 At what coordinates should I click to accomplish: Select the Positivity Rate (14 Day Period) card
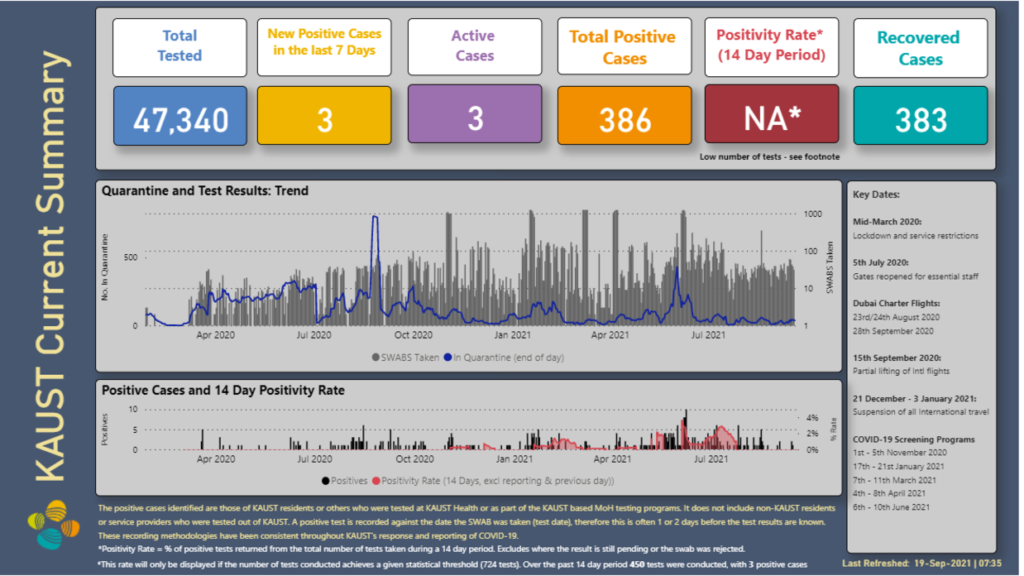[x=771, y=46]
